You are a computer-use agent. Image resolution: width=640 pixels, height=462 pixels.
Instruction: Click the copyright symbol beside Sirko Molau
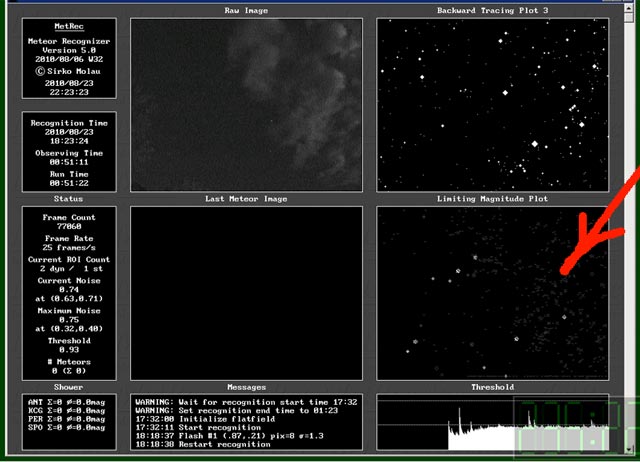[x=41, y=71]
